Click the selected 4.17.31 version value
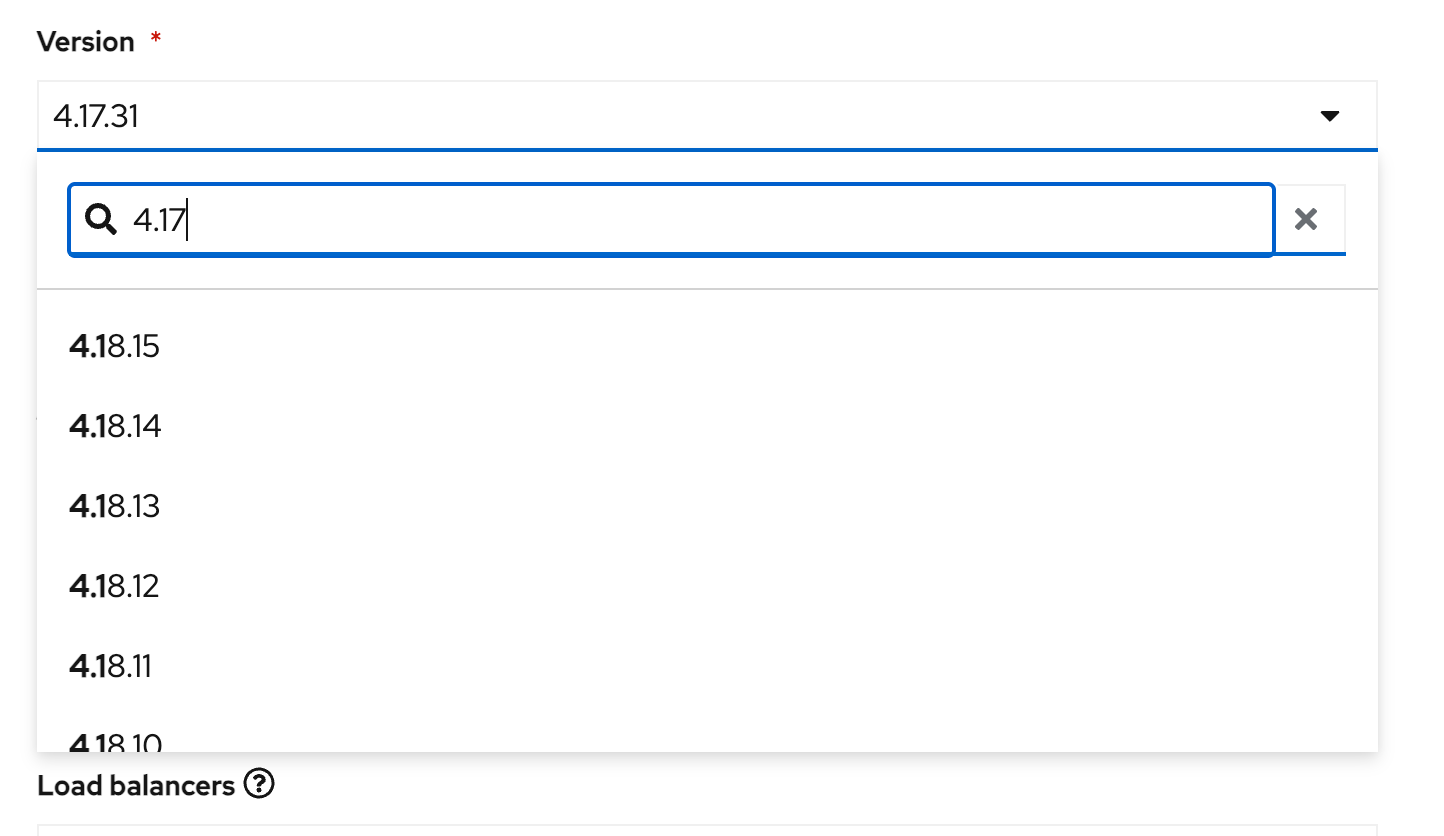 click(x=97, y=117)
